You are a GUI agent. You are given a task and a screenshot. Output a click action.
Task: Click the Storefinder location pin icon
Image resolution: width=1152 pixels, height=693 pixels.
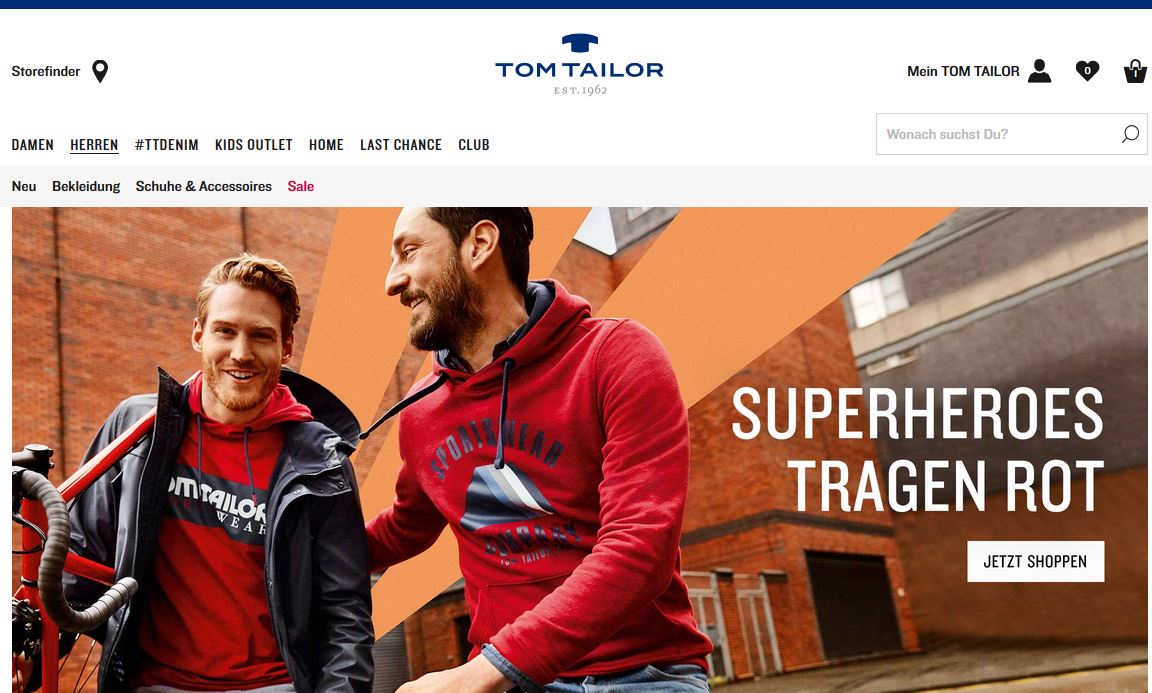click(100, 71)
